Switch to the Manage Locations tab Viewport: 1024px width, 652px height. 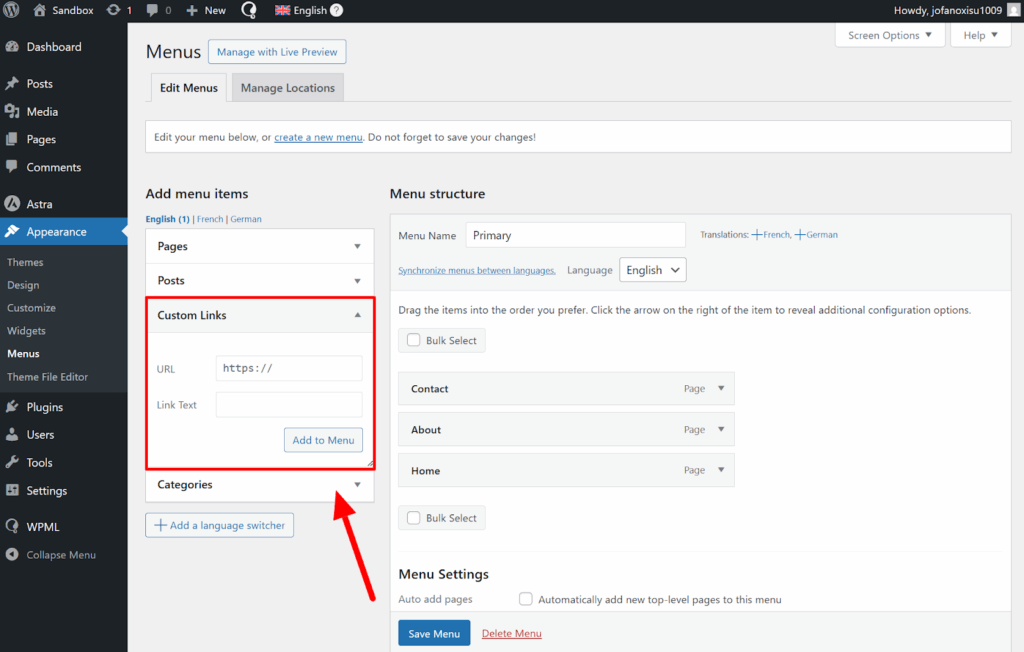287,88
